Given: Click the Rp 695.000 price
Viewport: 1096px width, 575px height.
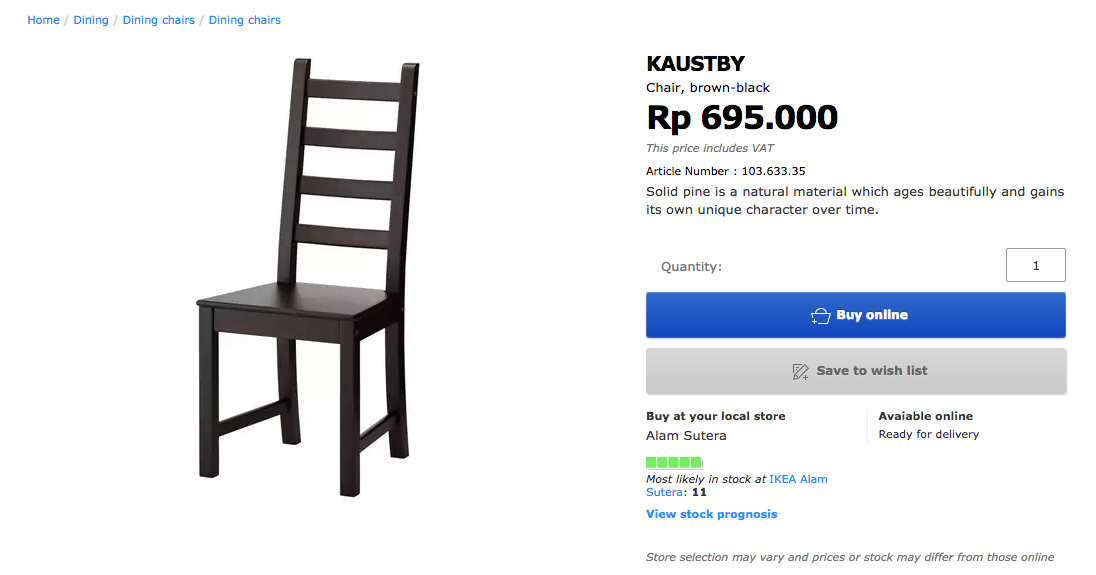Looking at the screenshot, I should (x=742, y=117).
